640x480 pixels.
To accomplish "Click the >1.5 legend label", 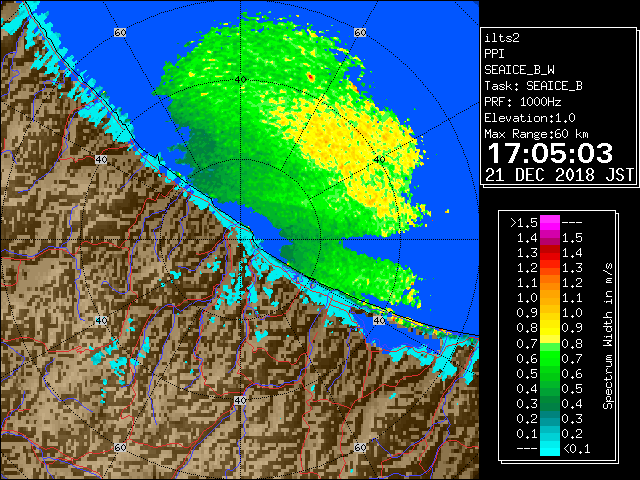I will point(524,223).
